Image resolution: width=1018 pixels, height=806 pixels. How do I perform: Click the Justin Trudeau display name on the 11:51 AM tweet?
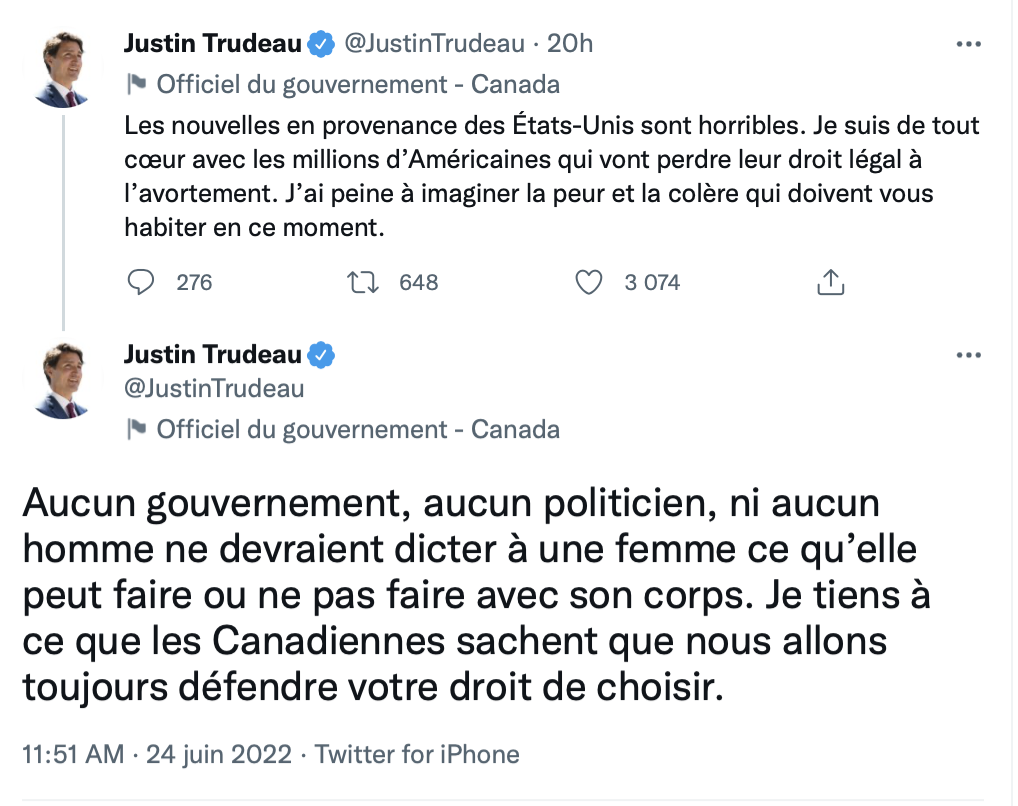click(212, 355)
